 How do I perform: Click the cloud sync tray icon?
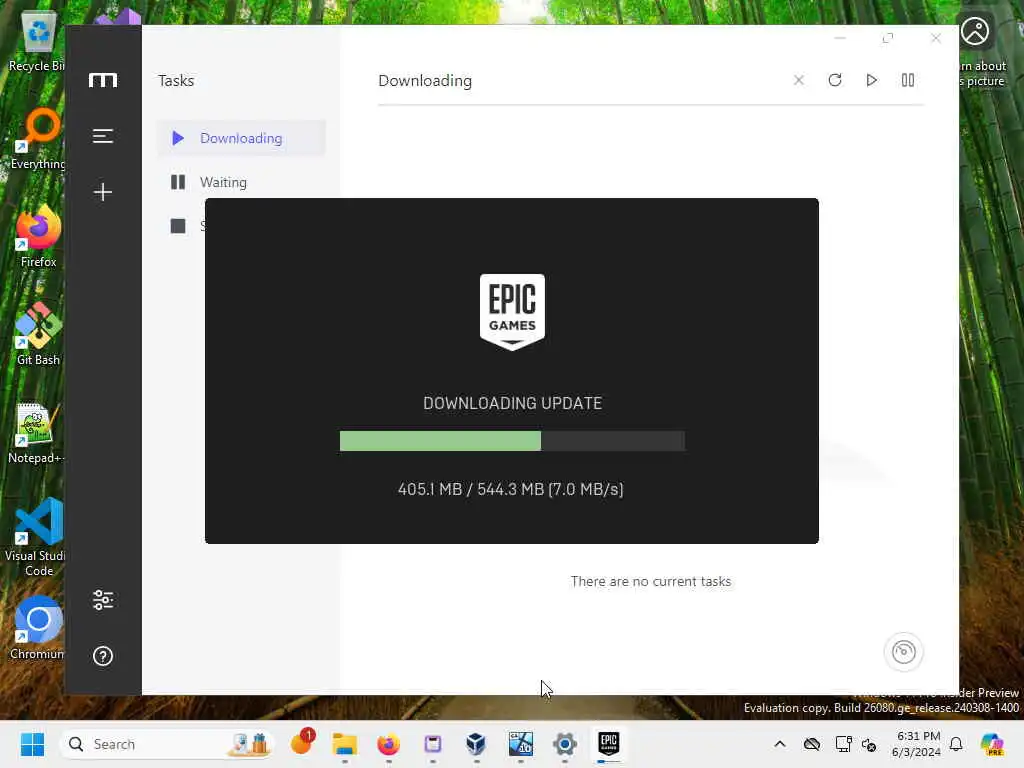(x=812, y=744)
